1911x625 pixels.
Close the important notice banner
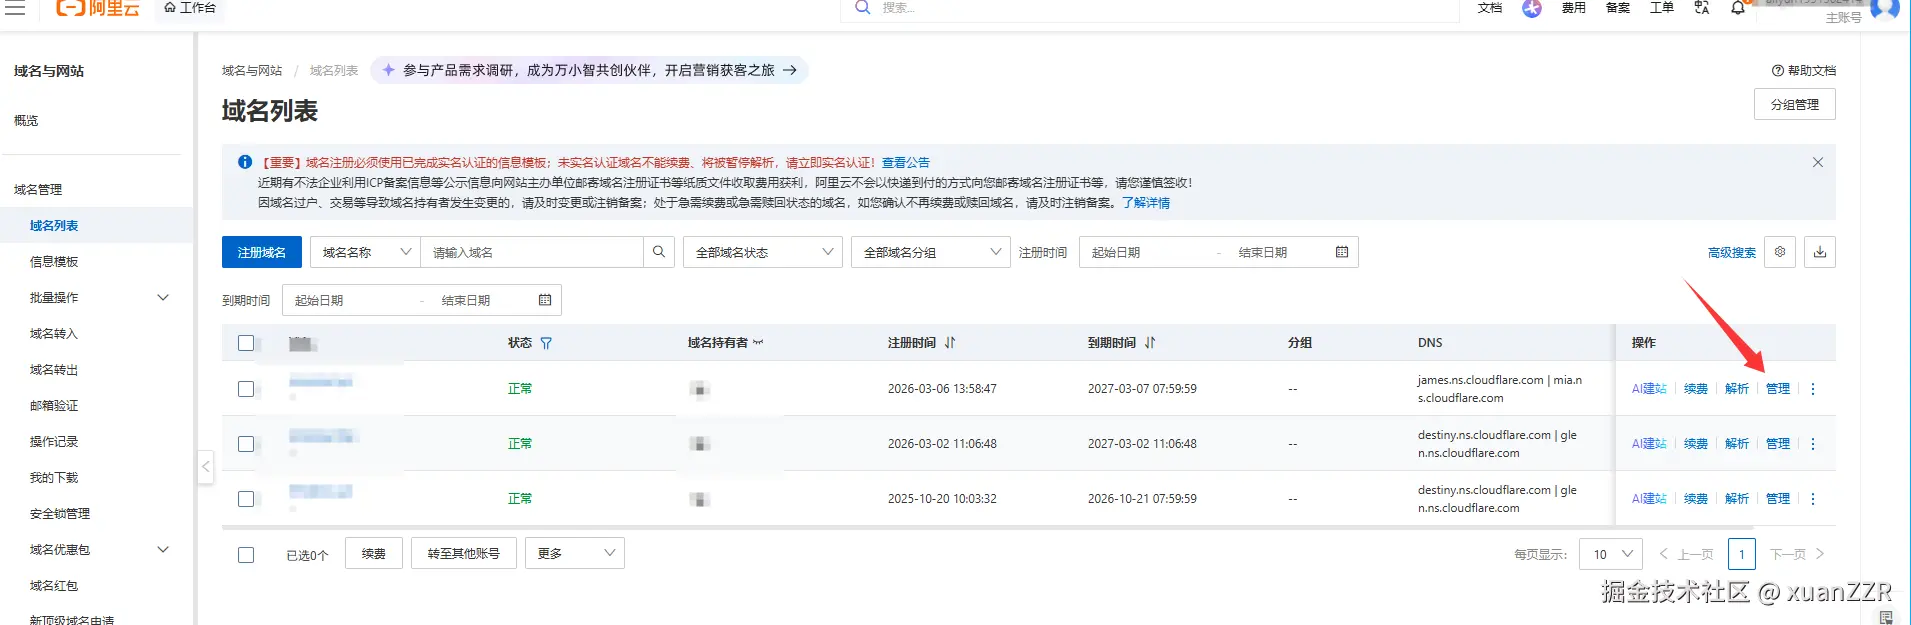(x=1818, y=162)
